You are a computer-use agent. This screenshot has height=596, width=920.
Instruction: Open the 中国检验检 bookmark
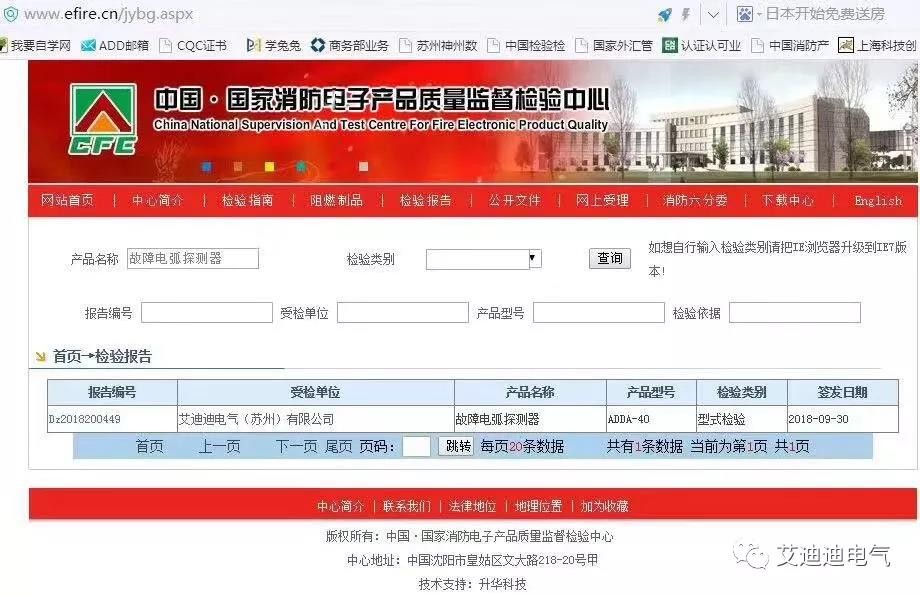tap(527, 45)
